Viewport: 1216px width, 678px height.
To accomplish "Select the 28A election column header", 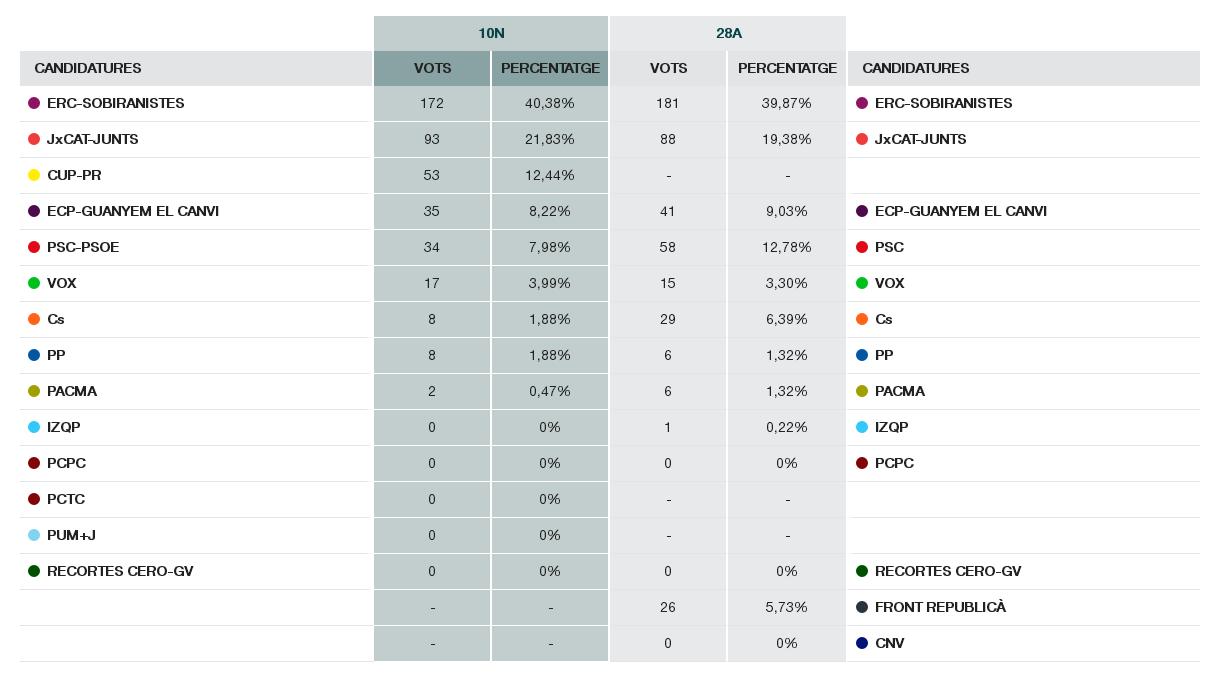I will point(728,33).
